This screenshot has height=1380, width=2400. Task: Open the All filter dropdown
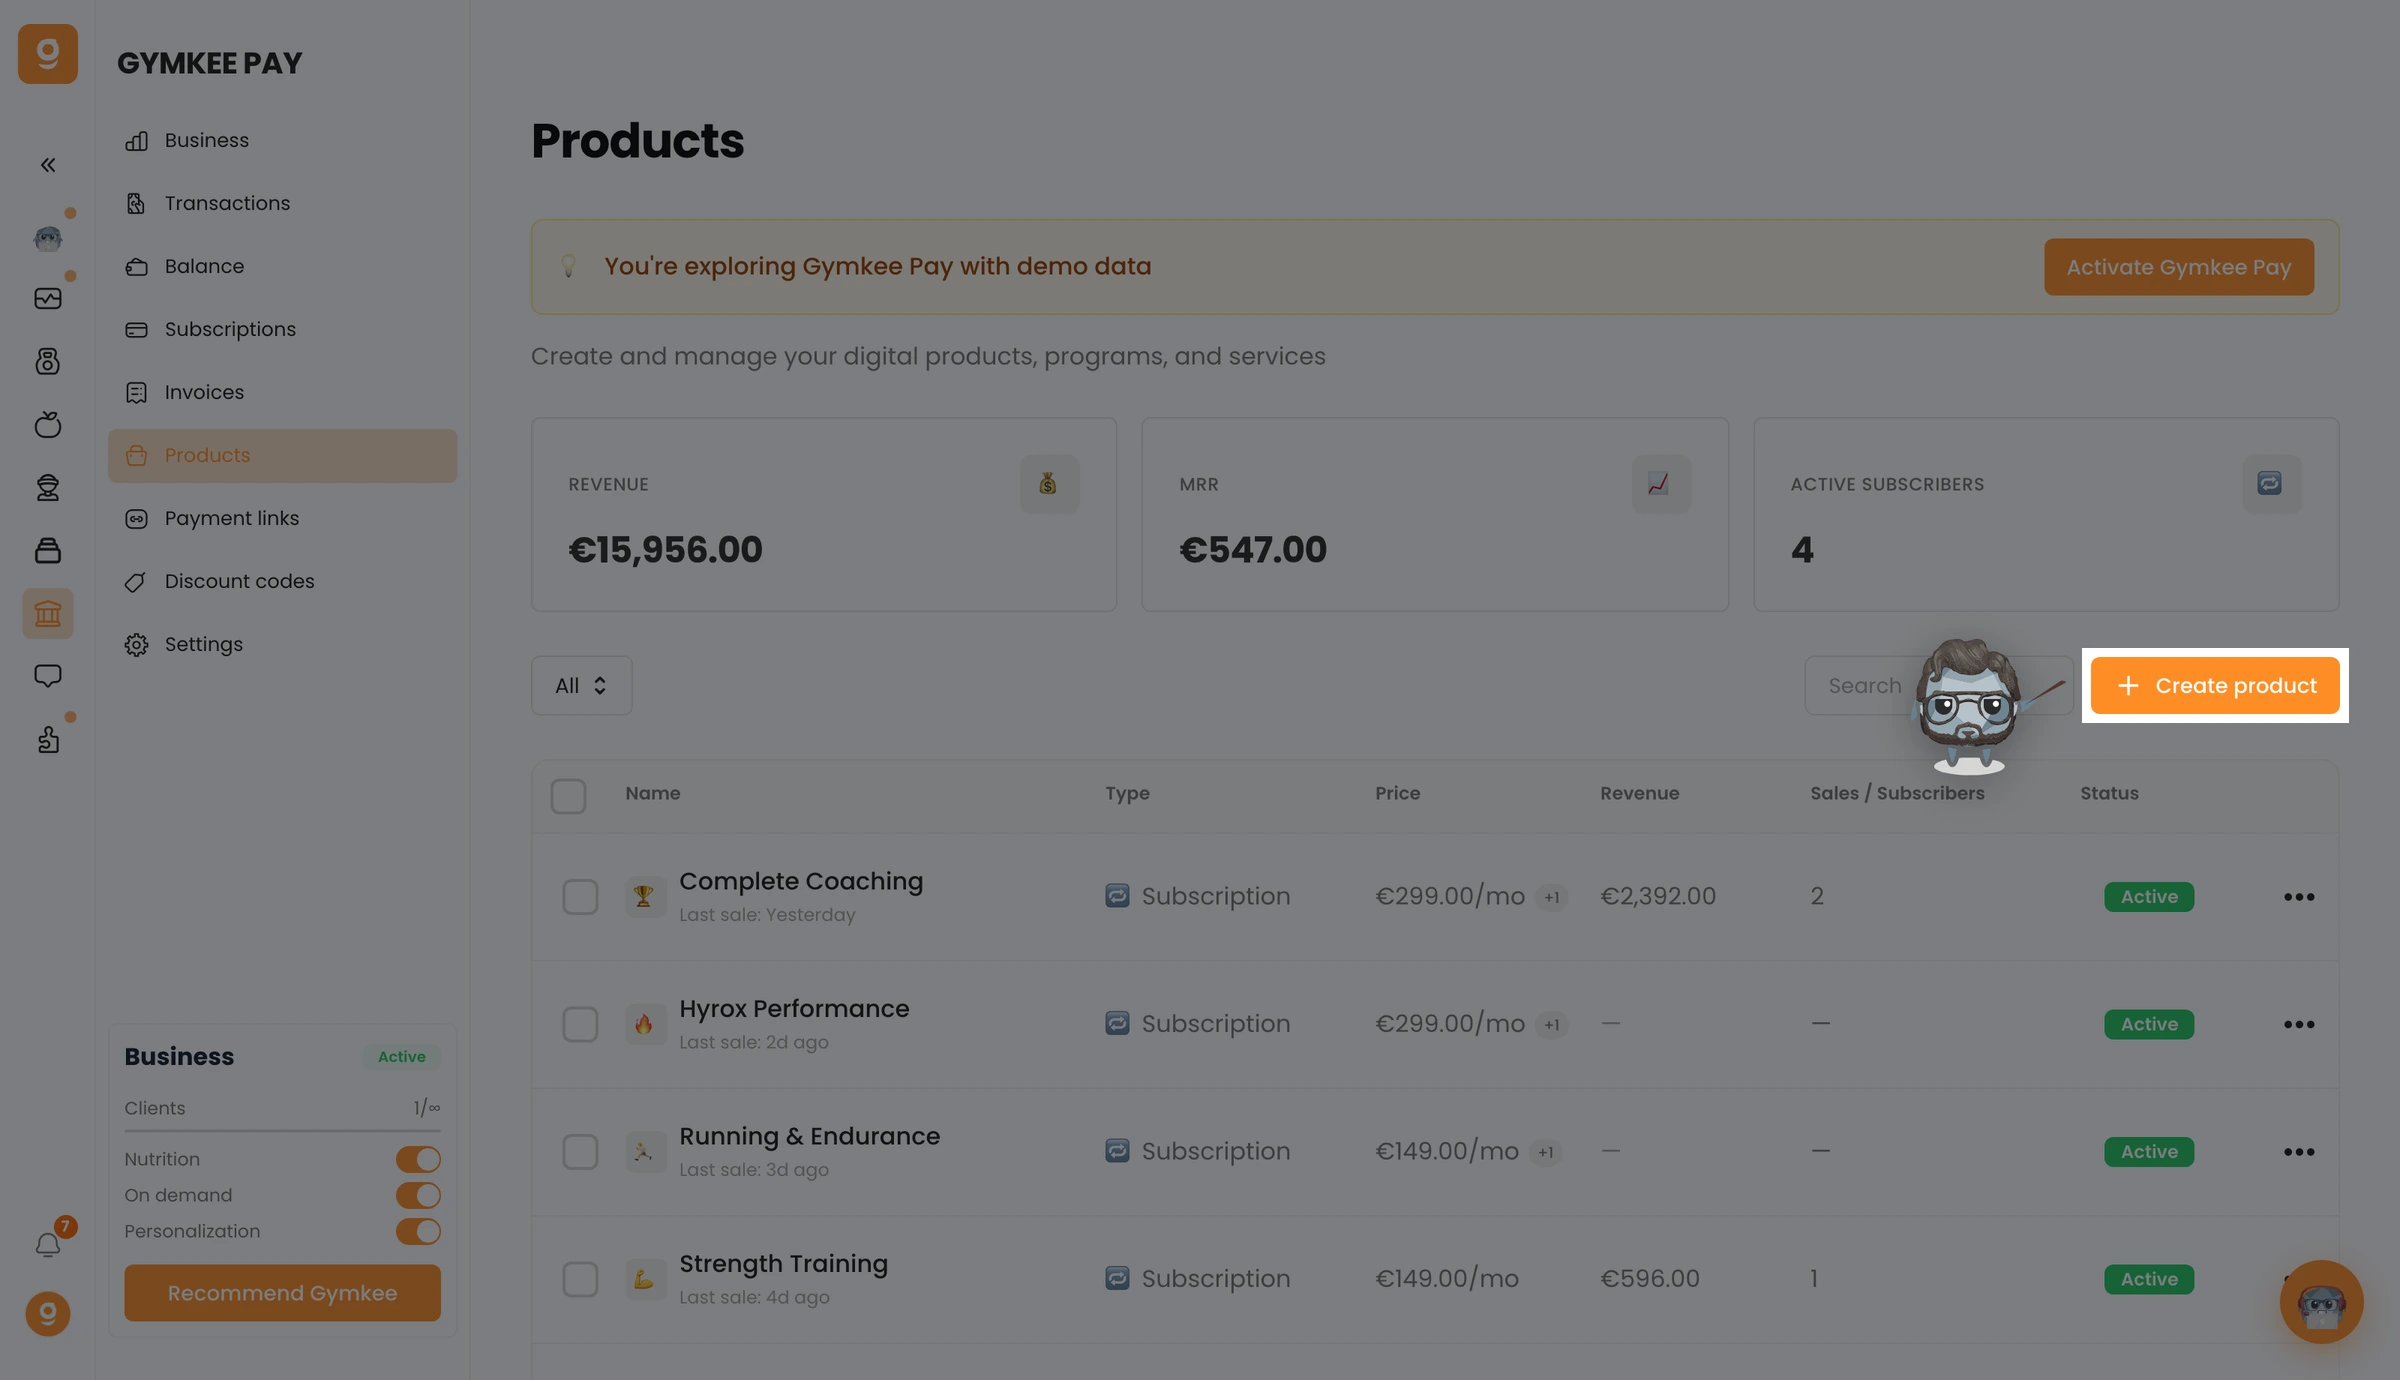581,685
